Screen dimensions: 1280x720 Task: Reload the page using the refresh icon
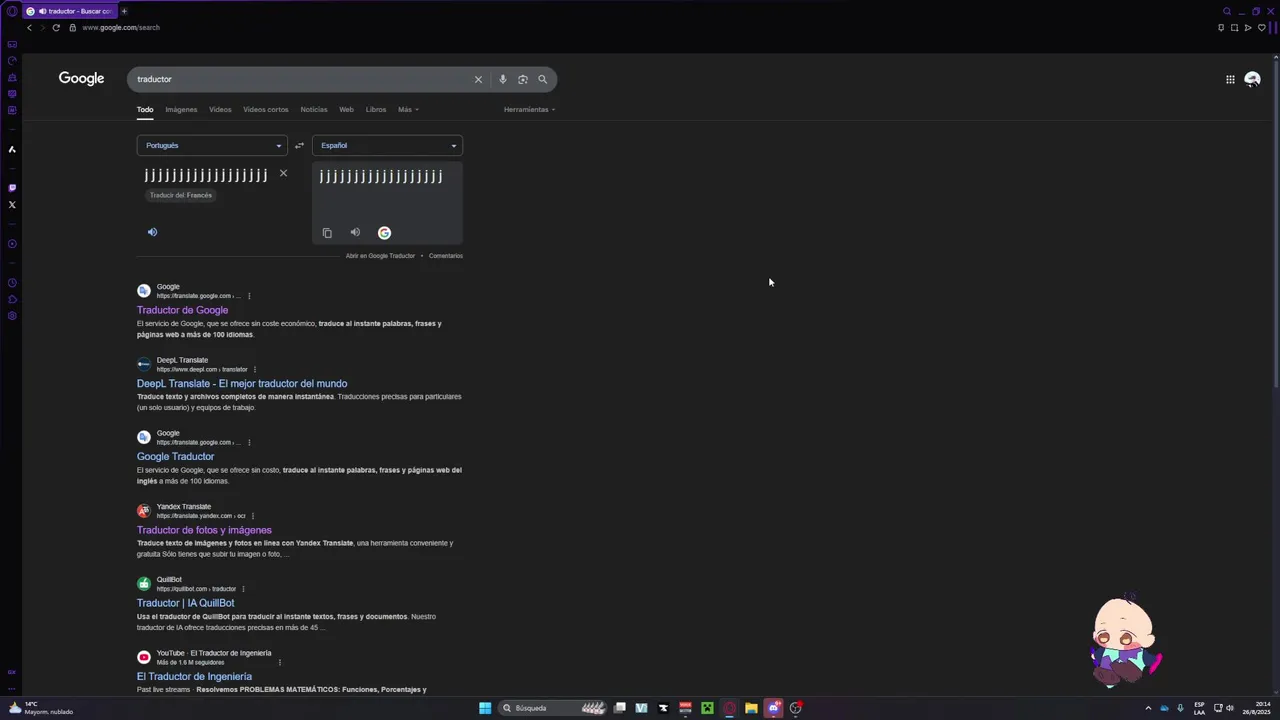[56, 27]
